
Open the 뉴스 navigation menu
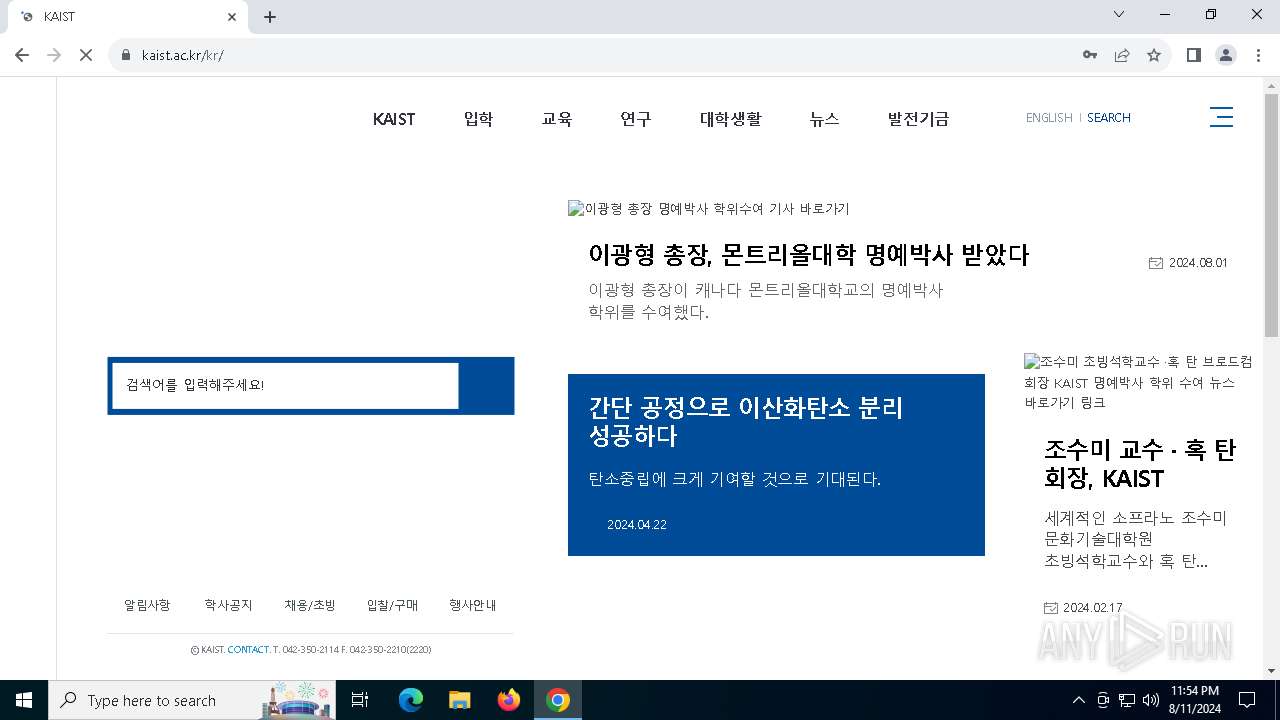pos(825,119)
